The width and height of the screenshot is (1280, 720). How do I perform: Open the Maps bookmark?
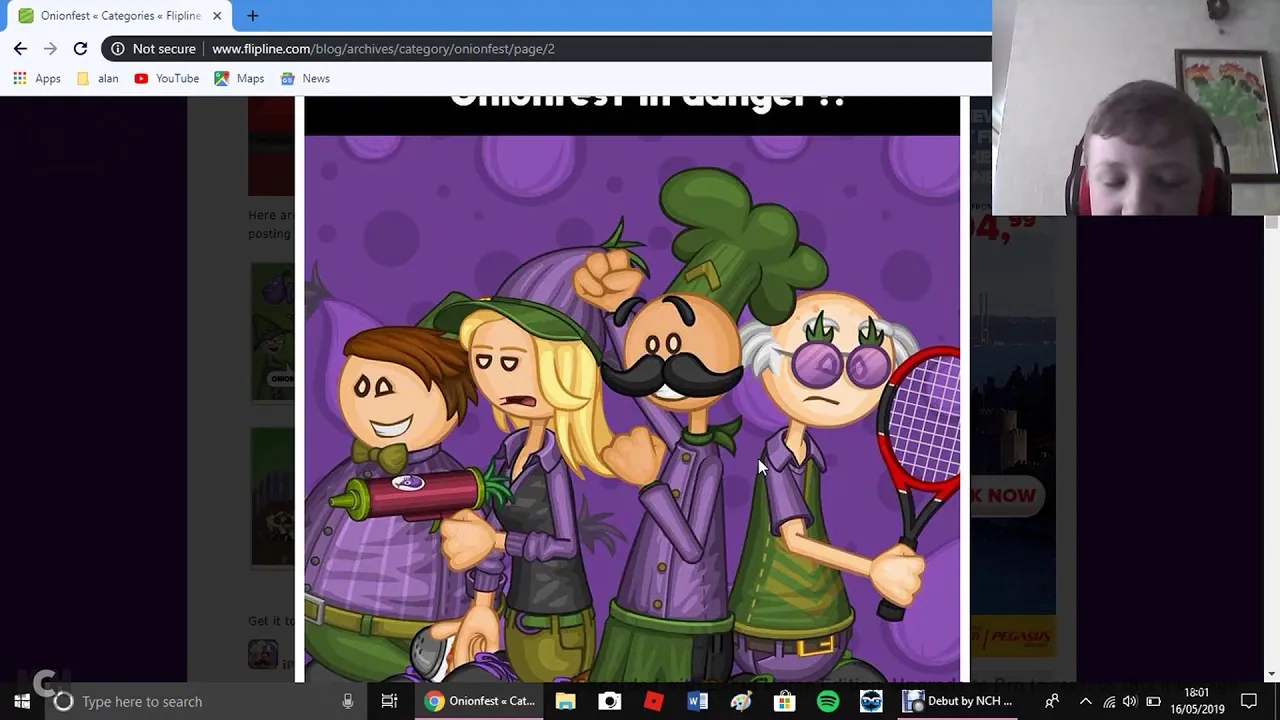point(240,78)
